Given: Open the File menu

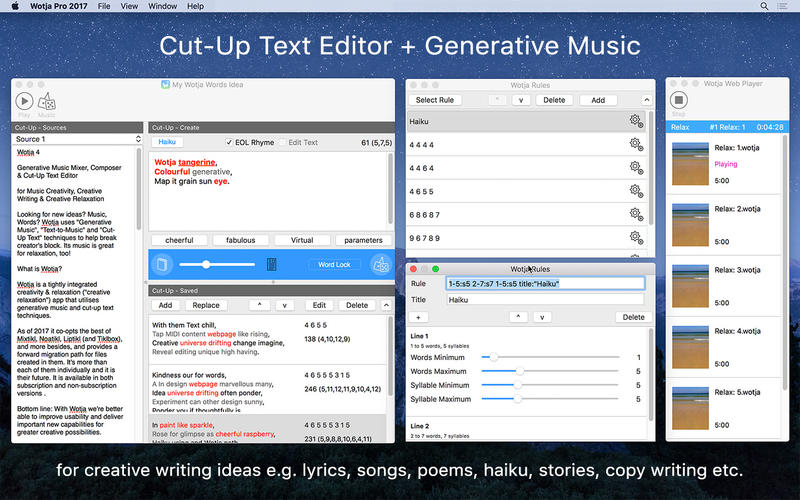Looking at the screenshot, I should [x=104, y=6].
